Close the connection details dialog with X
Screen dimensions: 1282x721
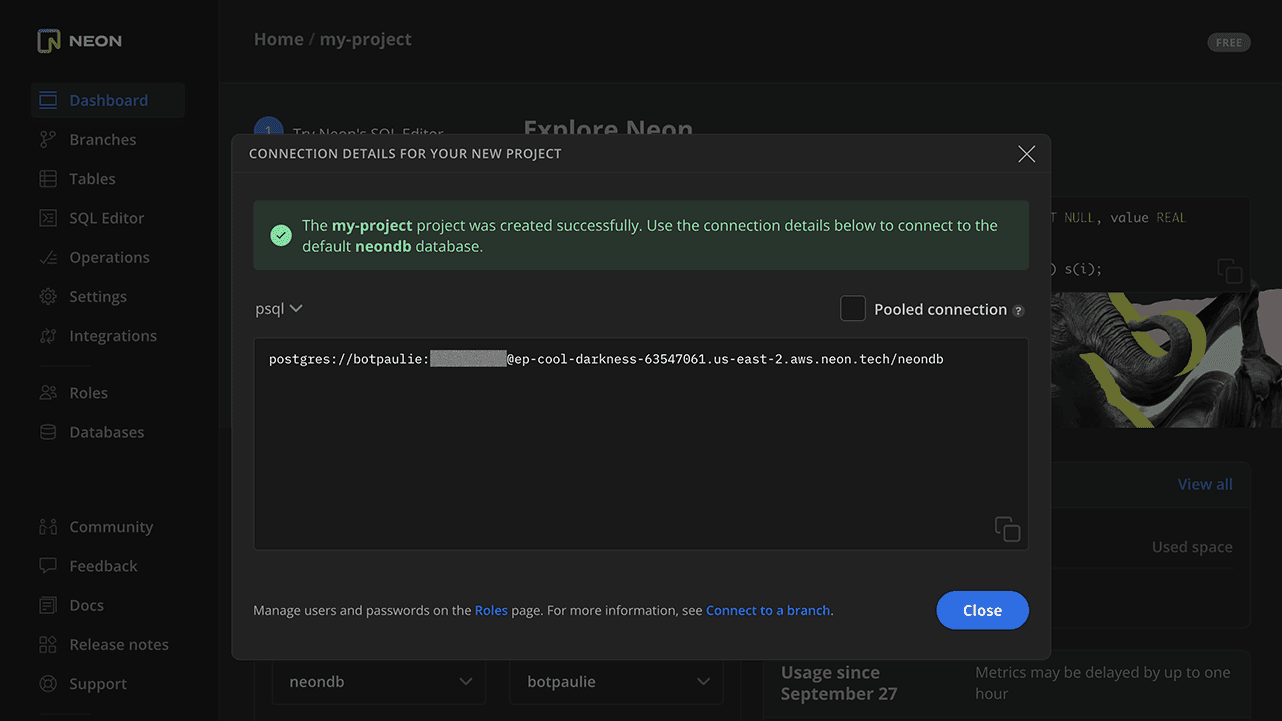tap(1026, 154)
